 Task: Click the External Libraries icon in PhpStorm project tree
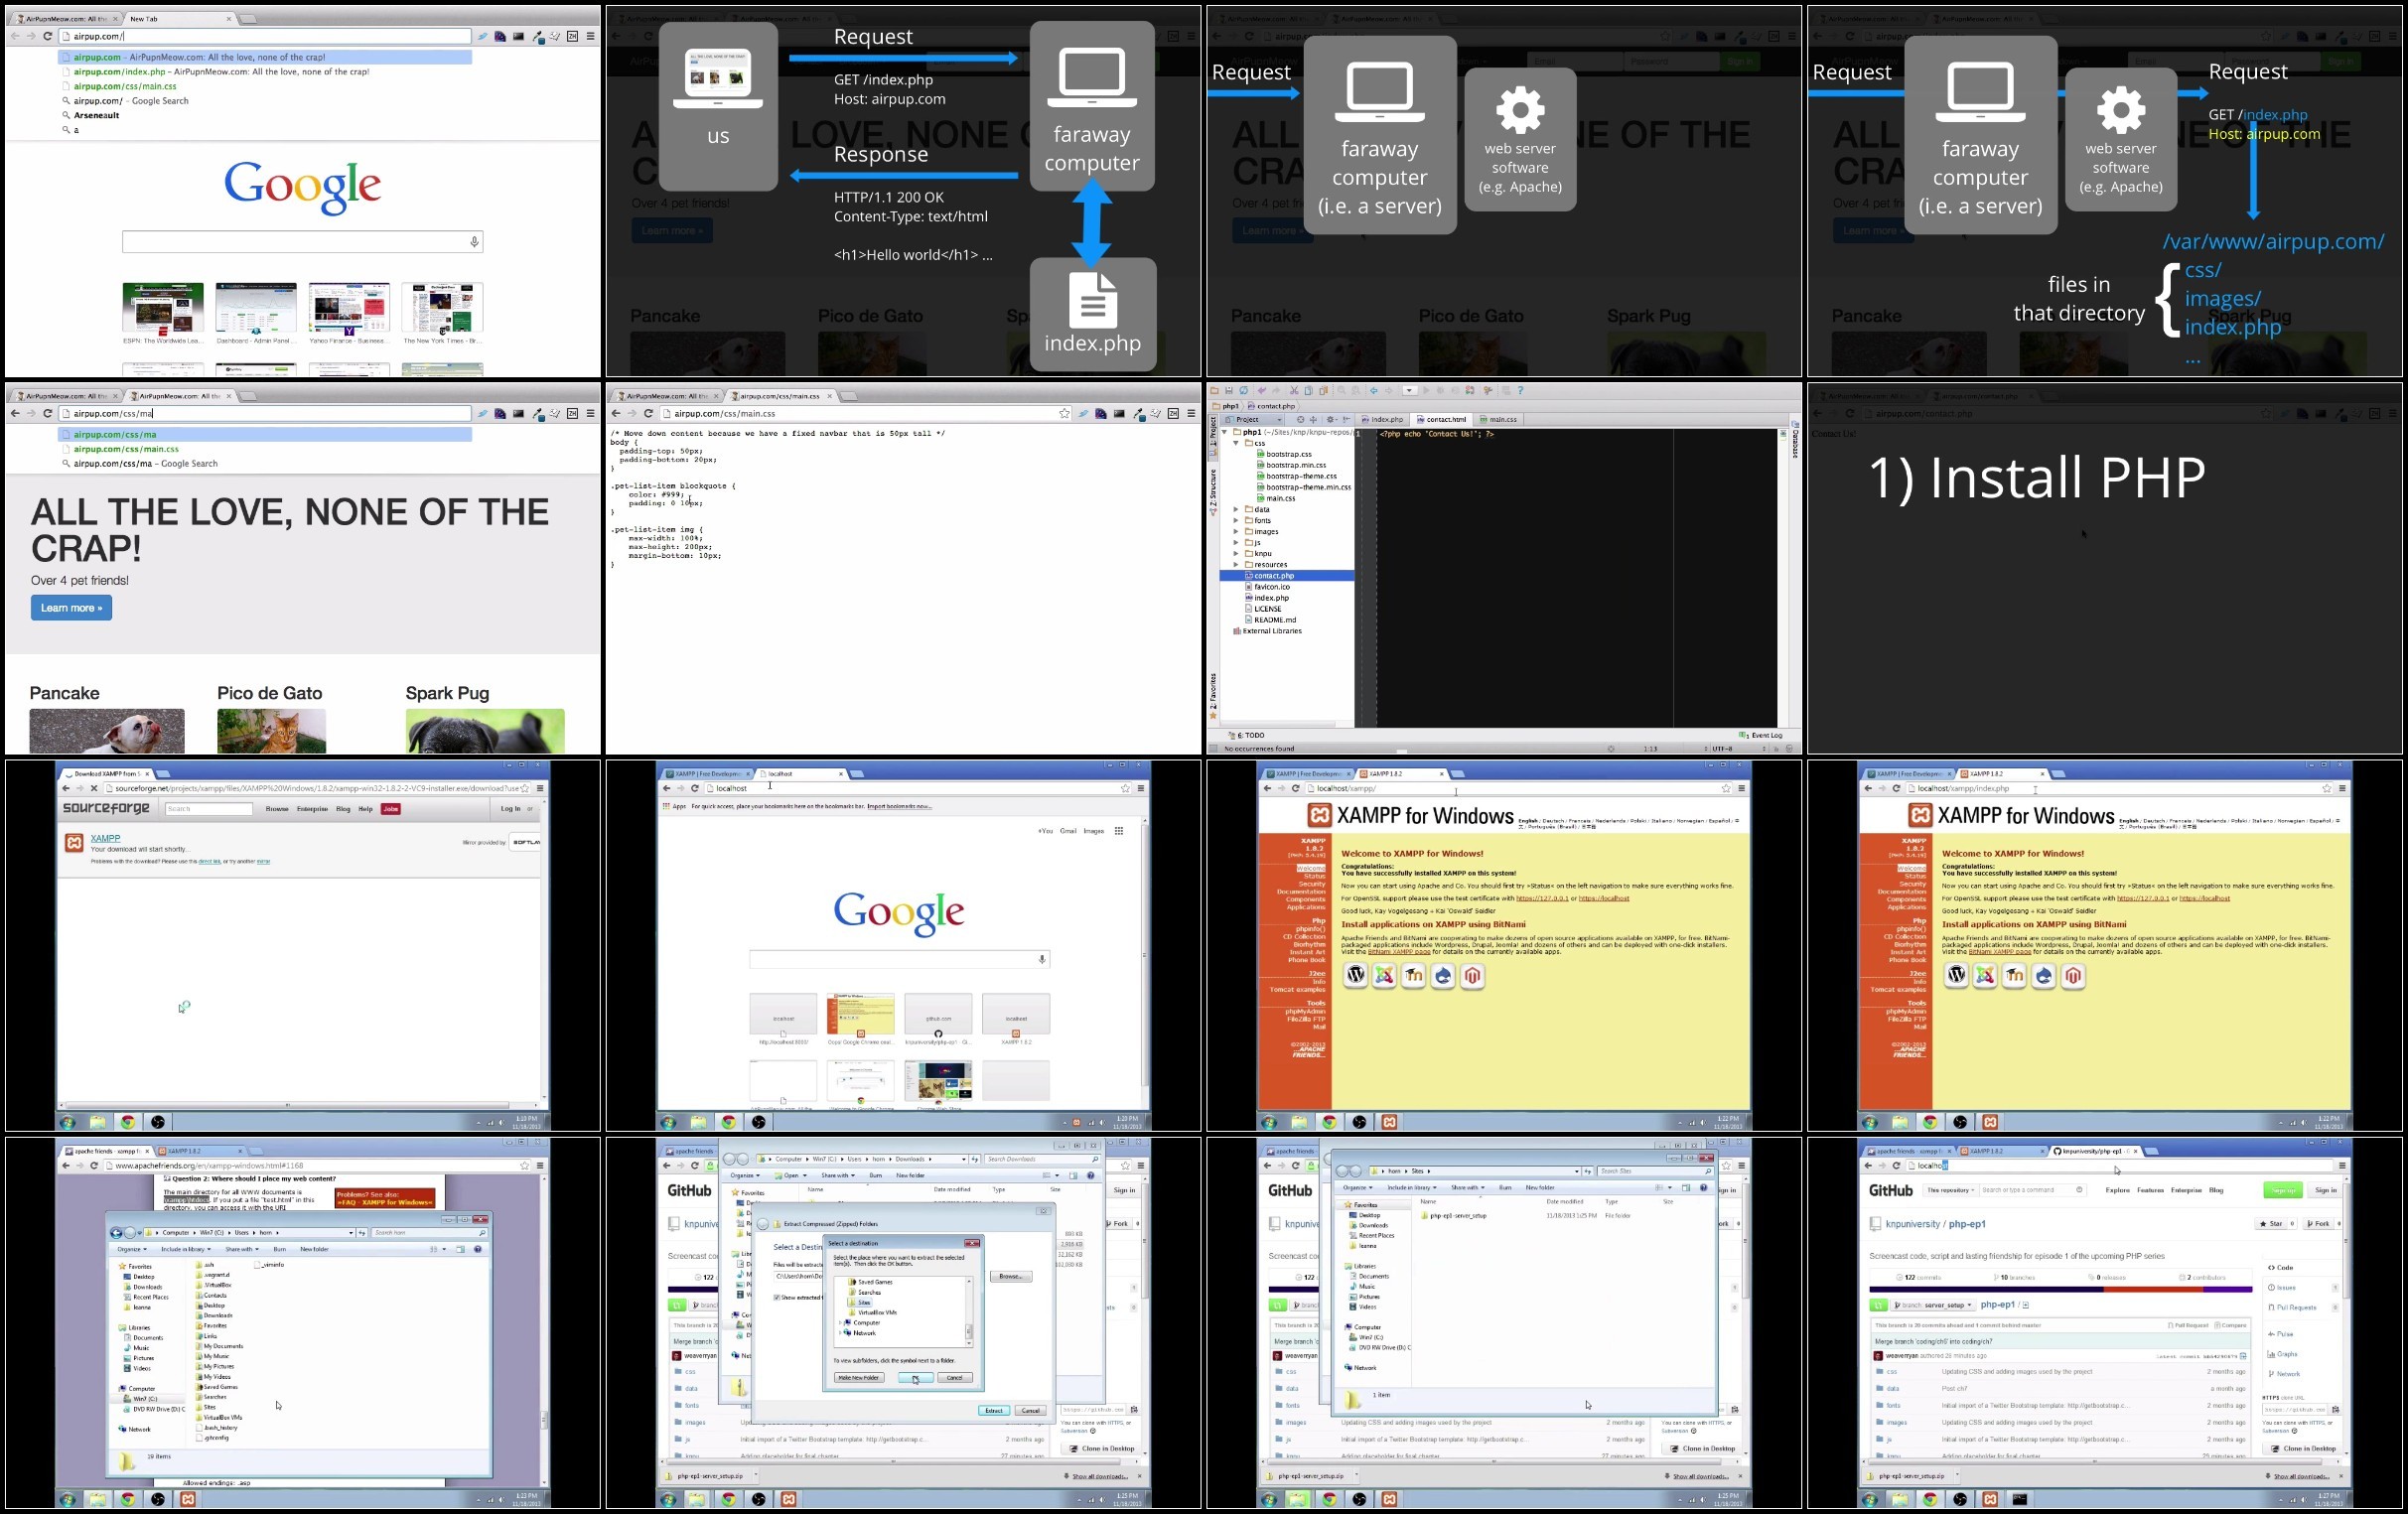point(1237,631)
